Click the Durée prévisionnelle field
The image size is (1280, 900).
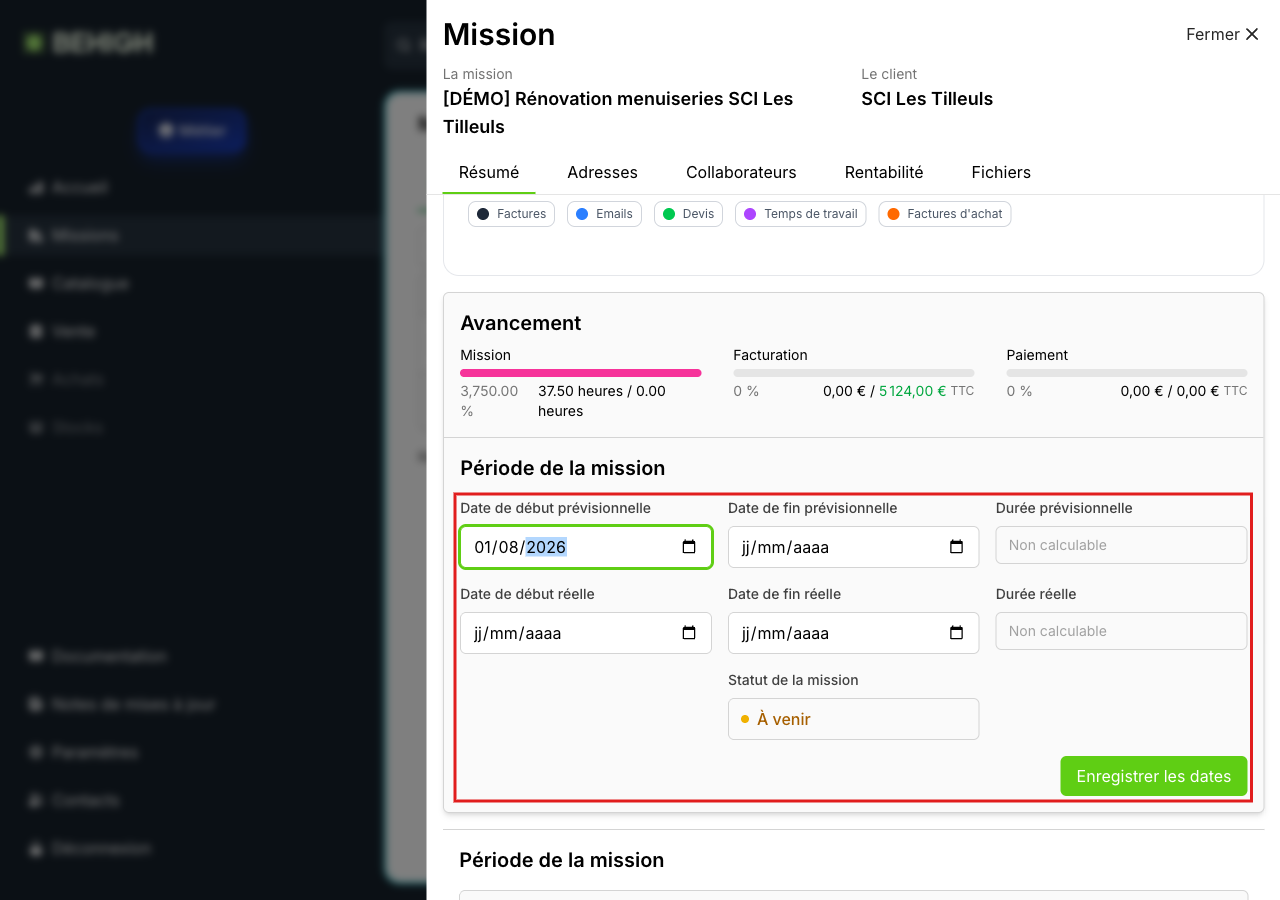(1121, 545)
